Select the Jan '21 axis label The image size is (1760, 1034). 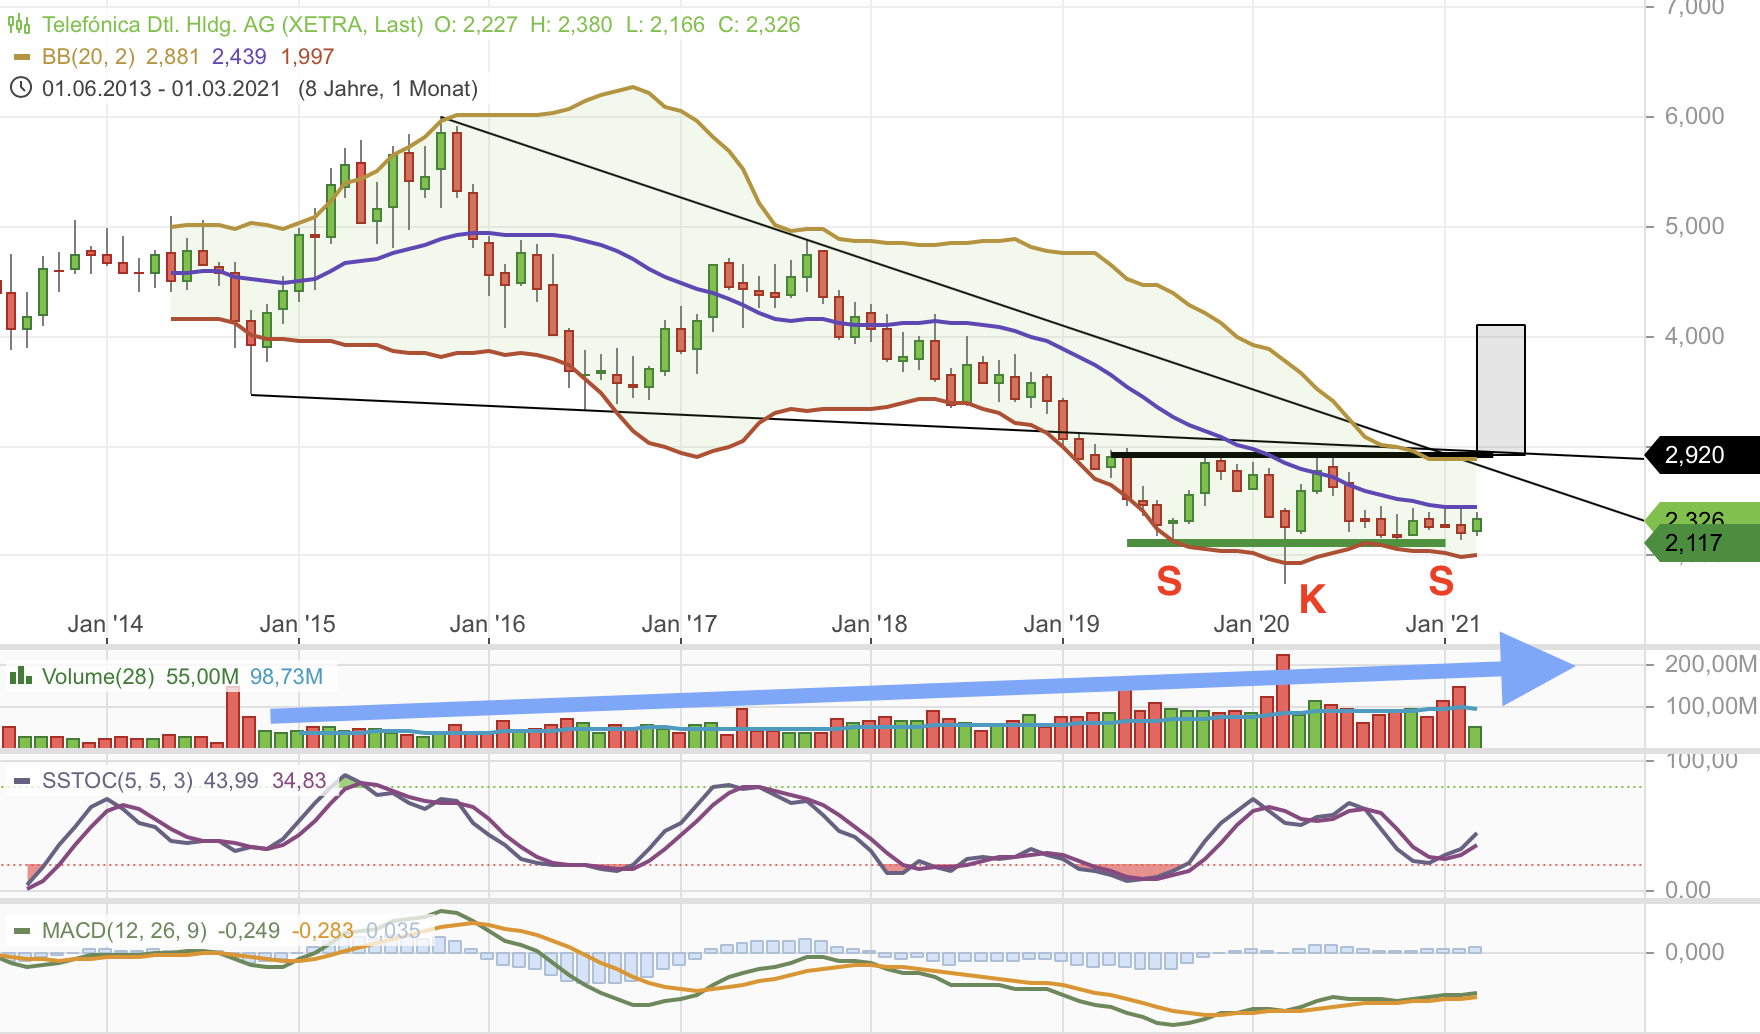pyautogui.click(x=1441, y=623)
